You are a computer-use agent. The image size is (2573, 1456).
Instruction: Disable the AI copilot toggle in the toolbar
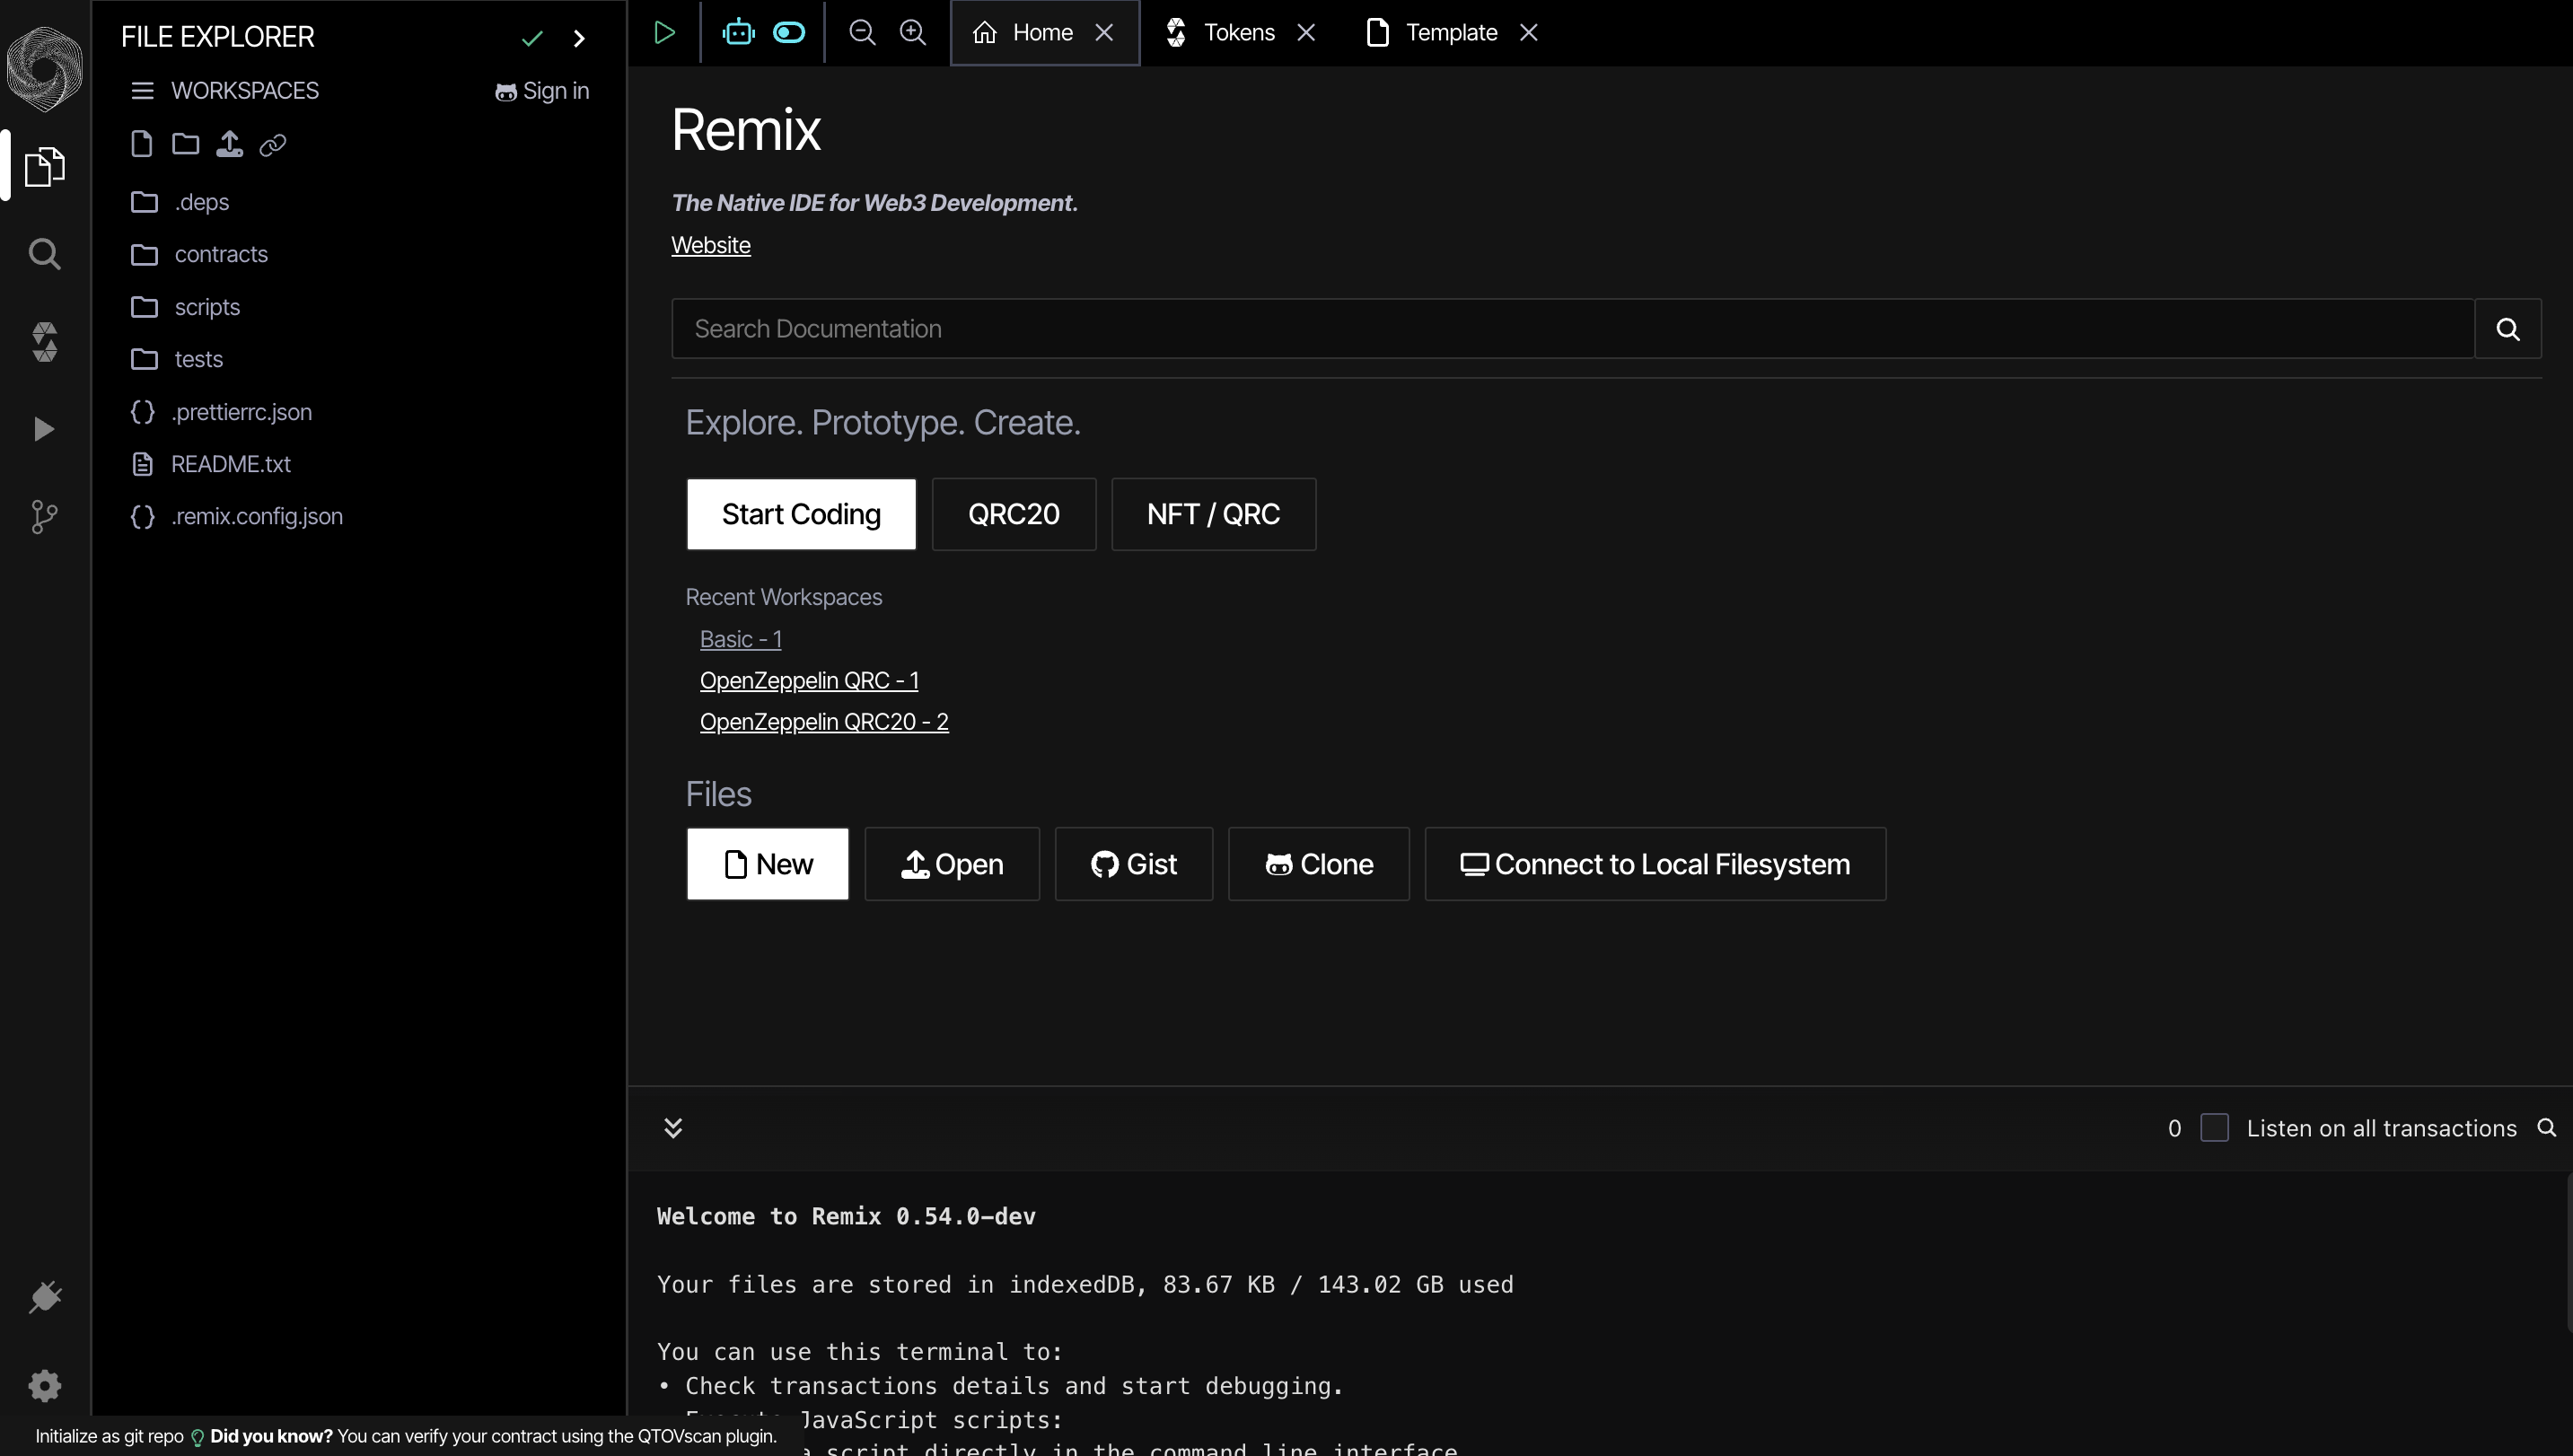click(788, 31)
